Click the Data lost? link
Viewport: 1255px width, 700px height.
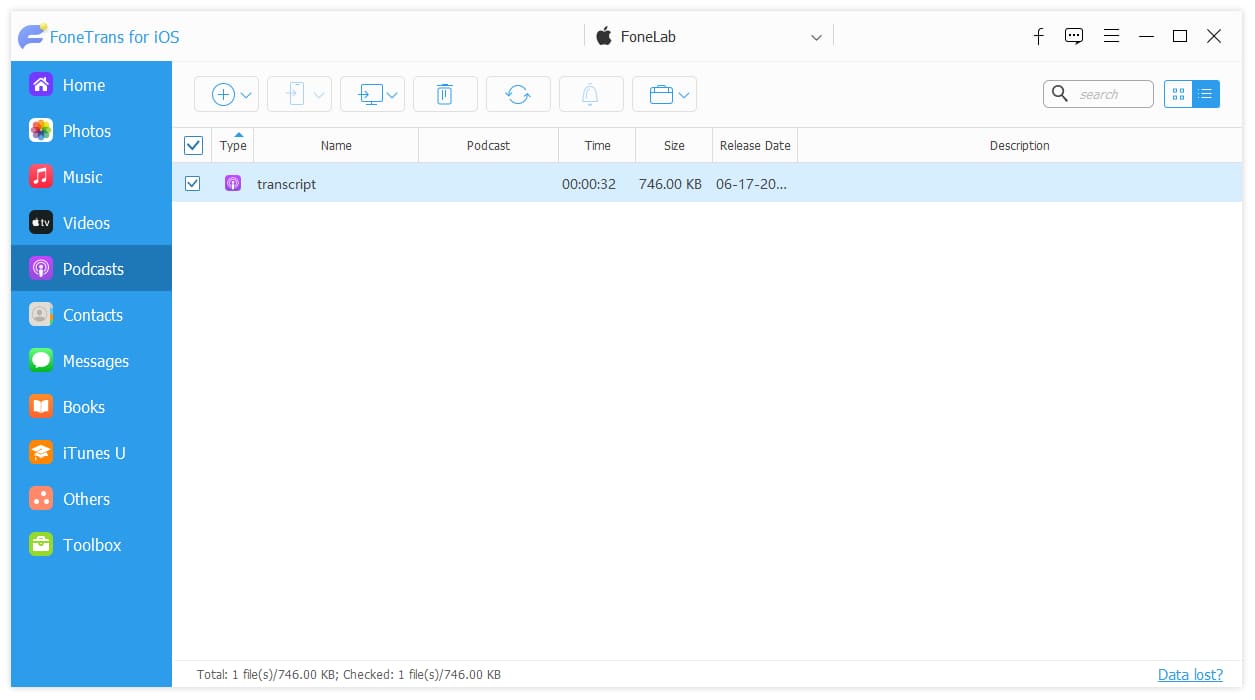(1190, 674)
